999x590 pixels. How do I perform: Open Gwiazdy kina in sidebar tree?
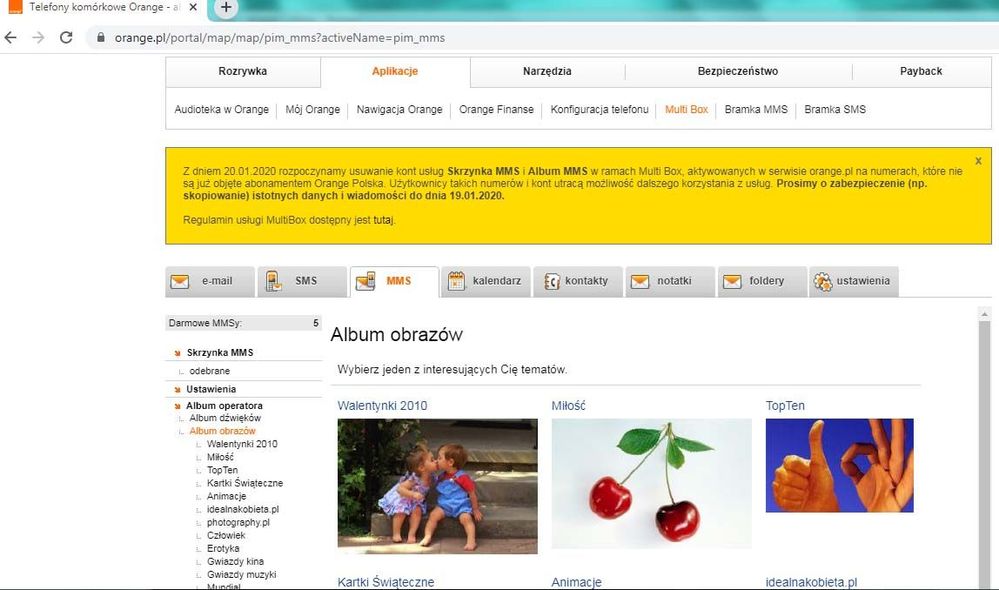(235, 561)
